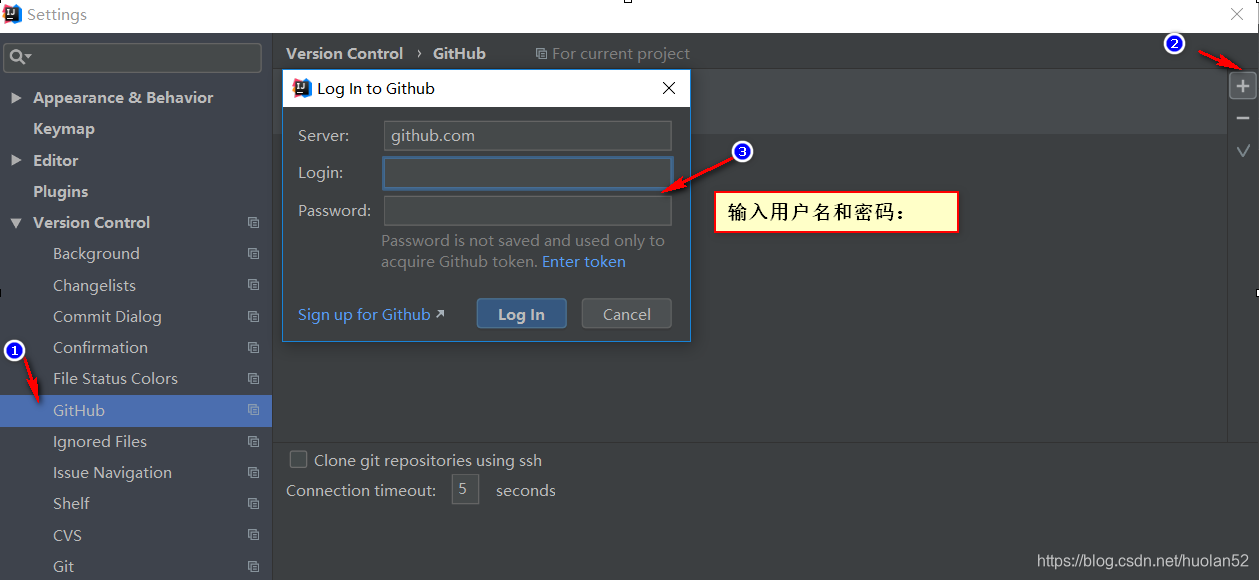The height and width of the screenshot is (580, 1259).
Task: Click project-level icon beside Git
Action: tap(253, 566)
